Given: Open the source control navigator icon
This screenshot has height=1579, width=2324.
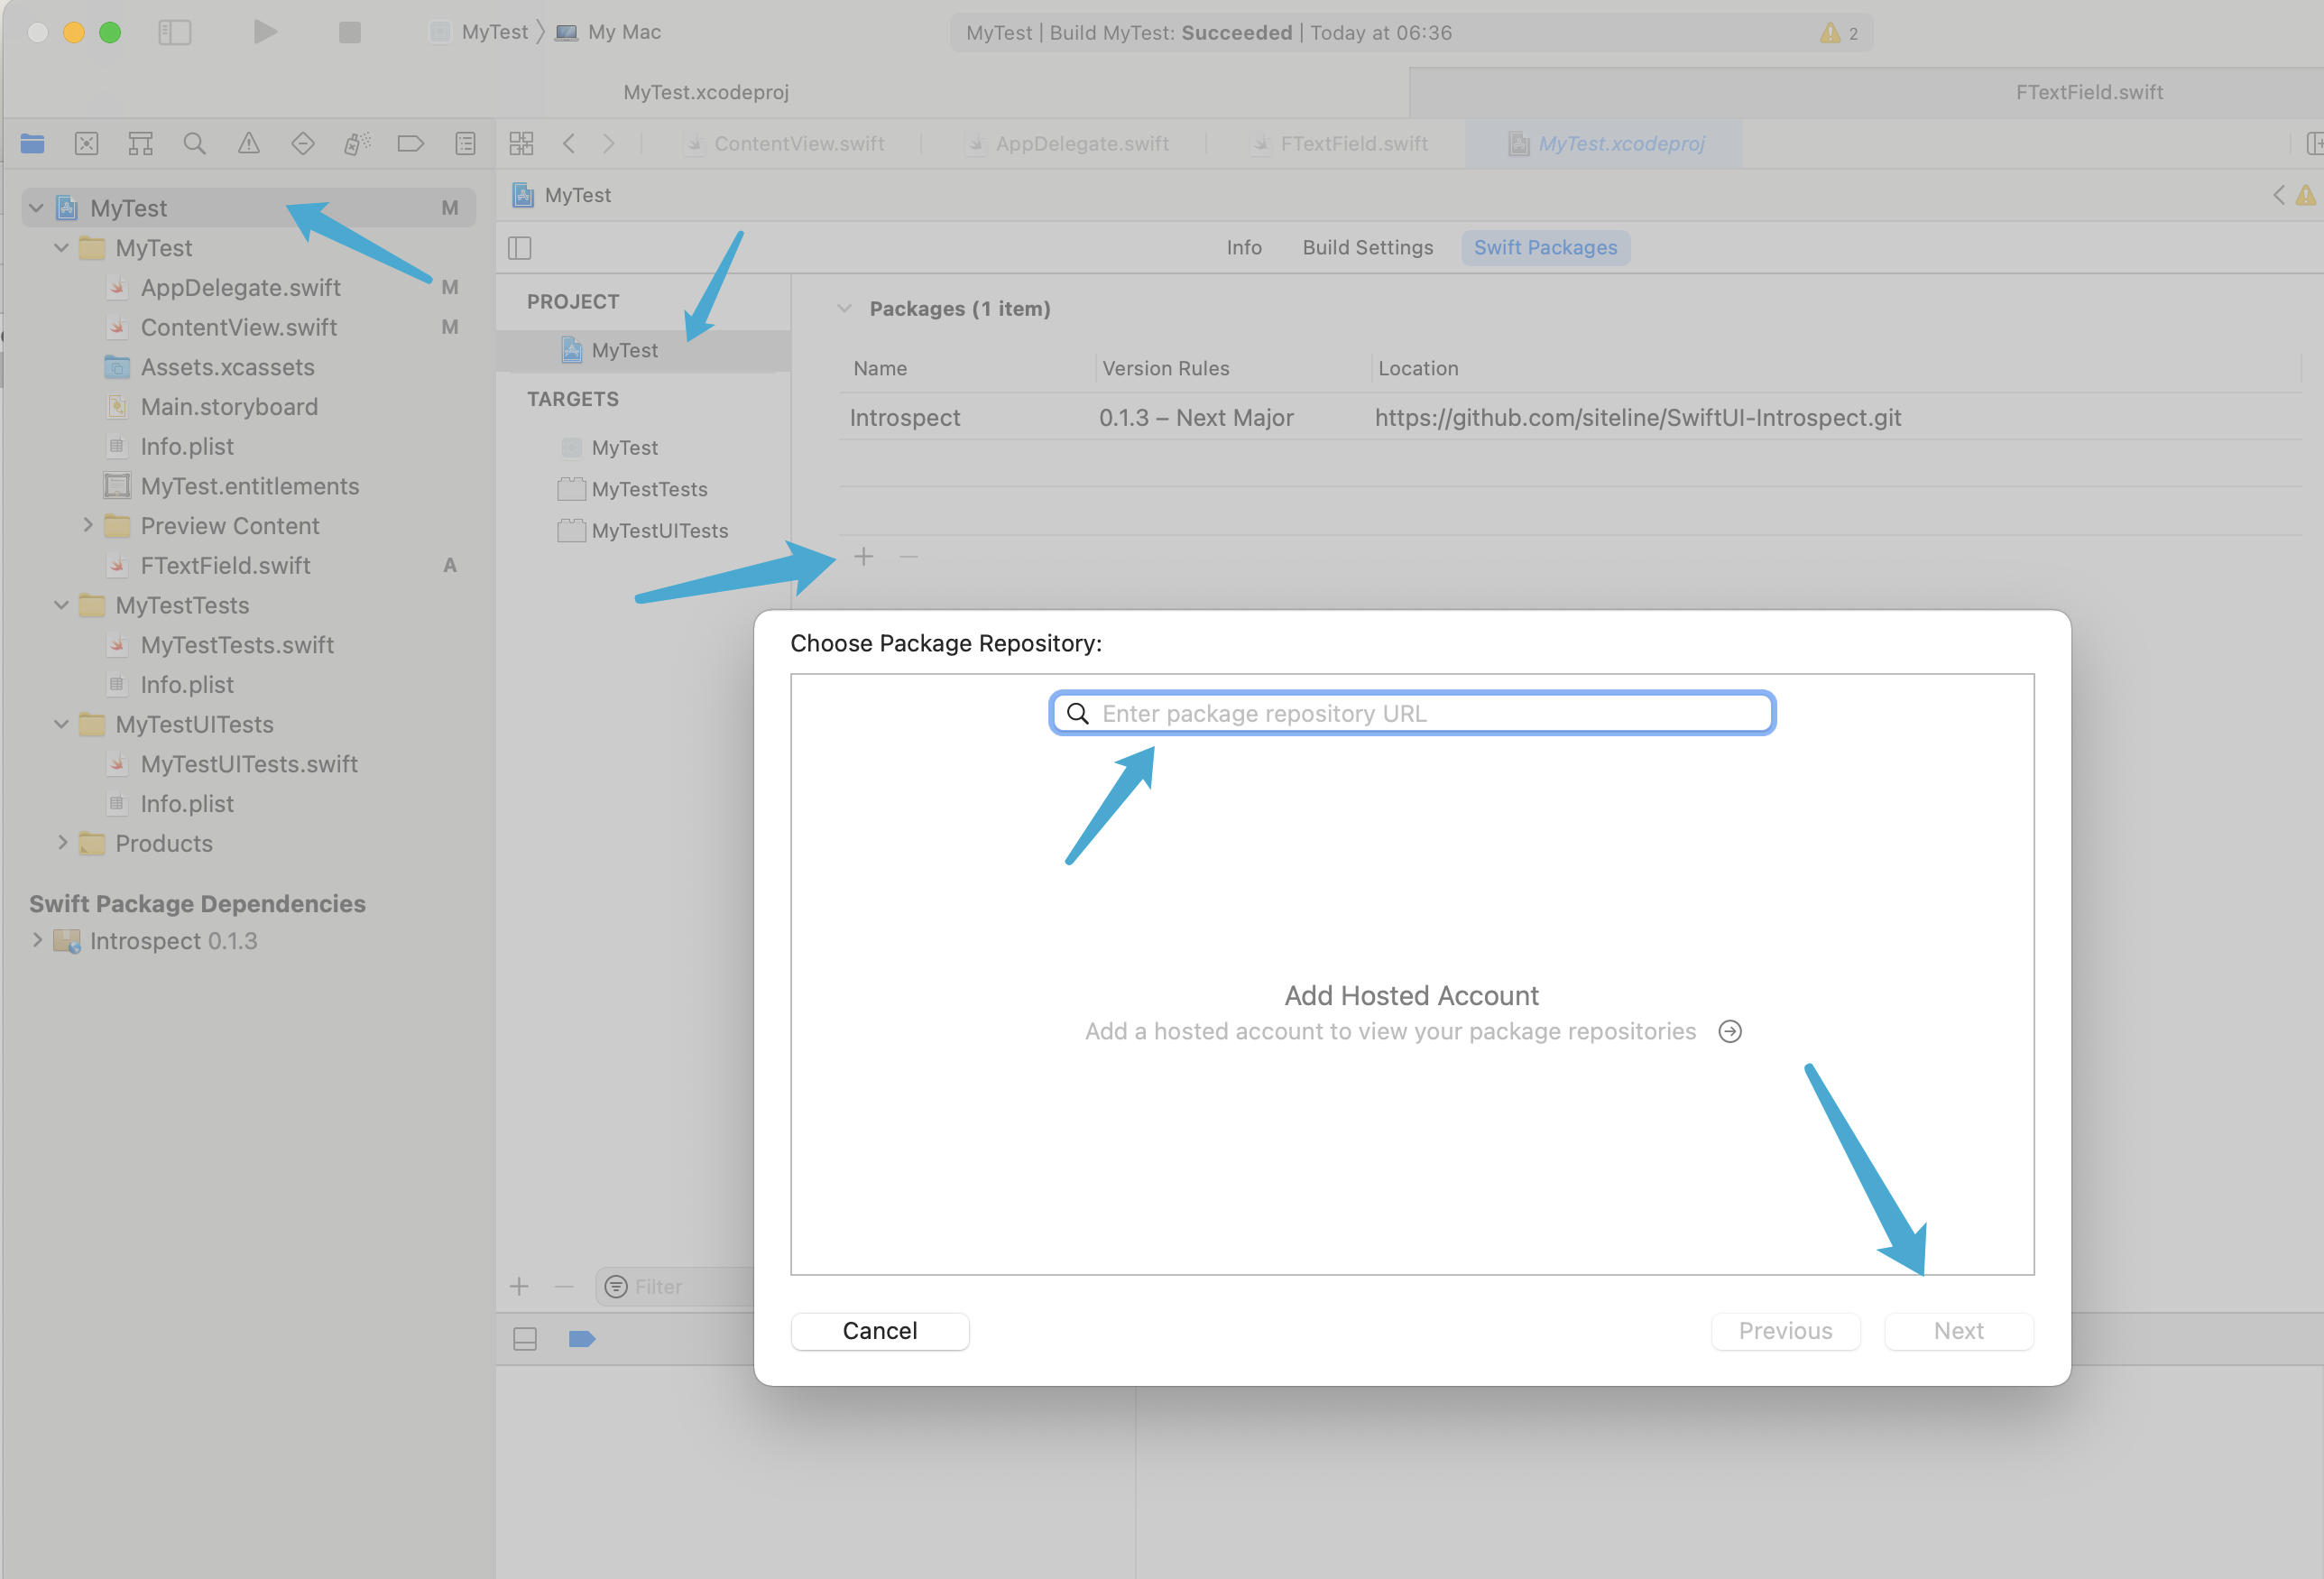Looking at the screenshot, I should click(x=87, y=144).
